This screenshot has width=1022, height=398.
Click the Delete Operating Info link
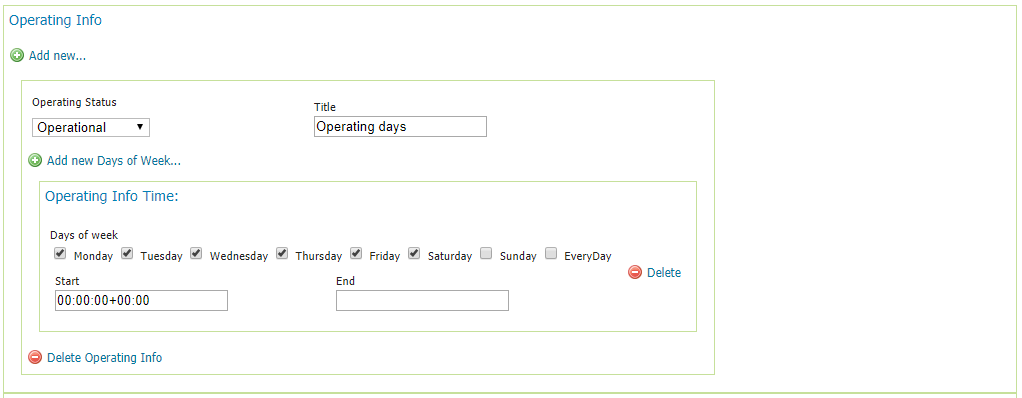click(104, 357)
